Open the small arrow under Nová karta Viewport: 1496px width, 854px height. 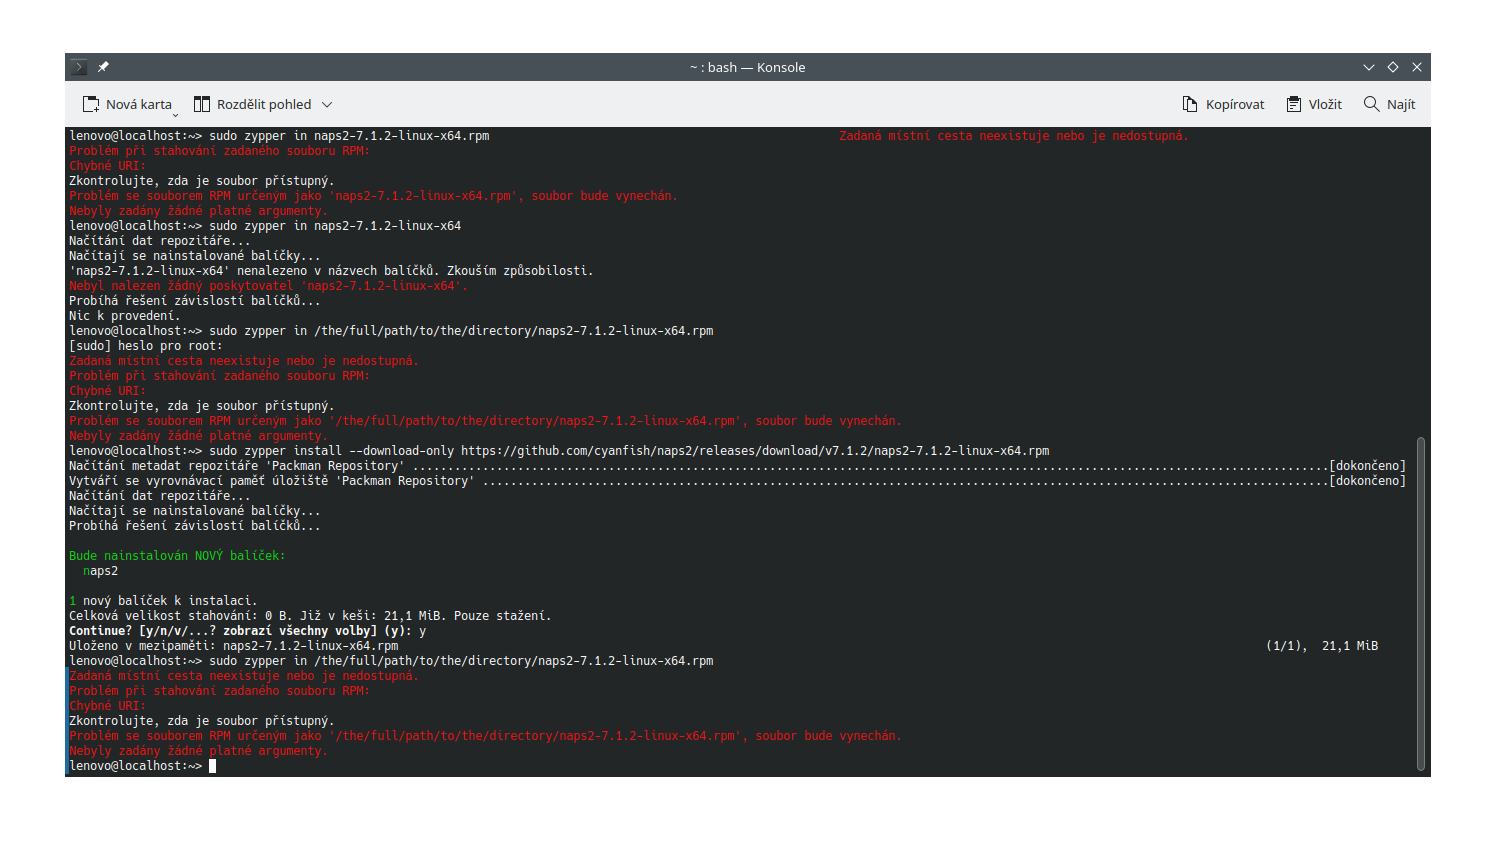(x=175, y=115)
